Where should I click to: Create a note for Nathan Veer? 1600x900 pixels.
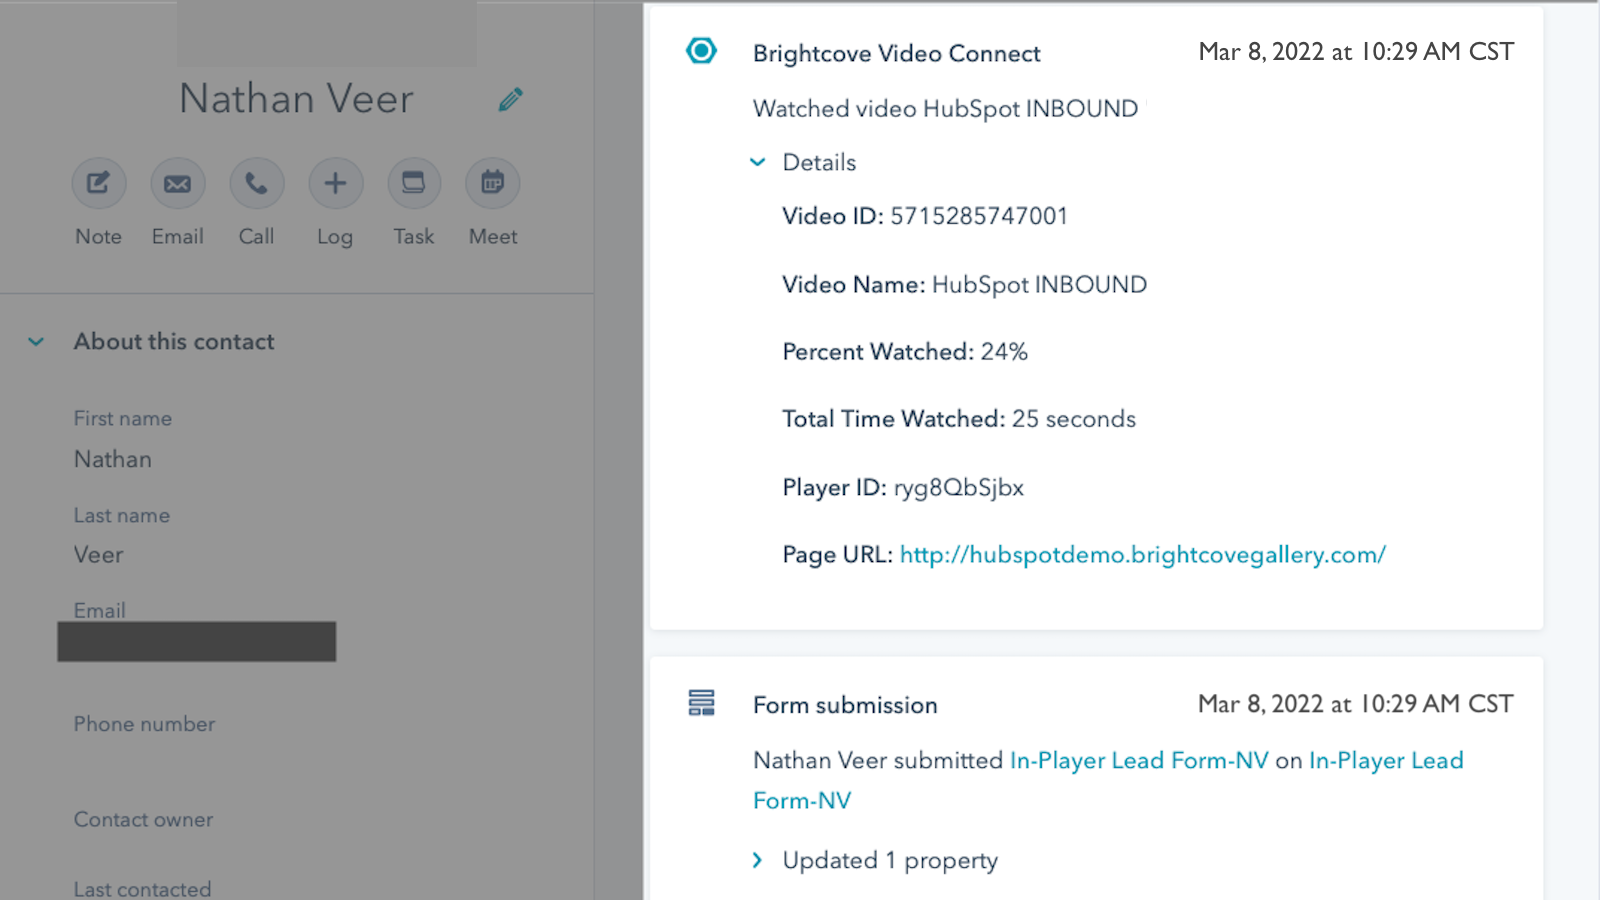pyautogui.click(x=97, y=183)
